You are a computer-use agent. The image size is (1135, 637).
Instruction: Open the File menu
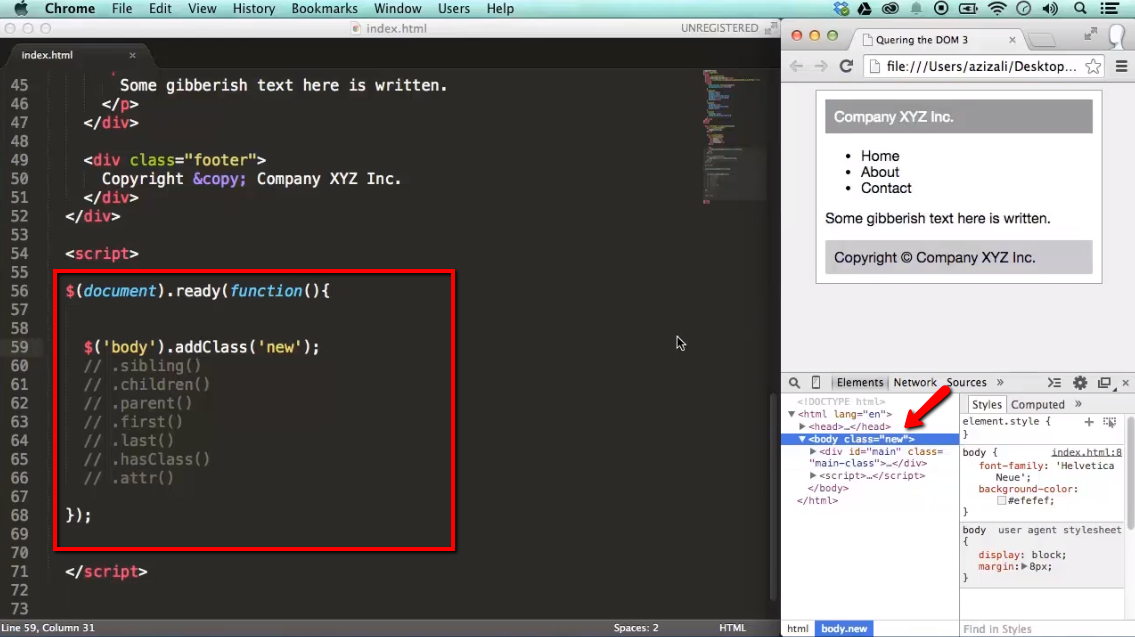[x=122, y=9]
